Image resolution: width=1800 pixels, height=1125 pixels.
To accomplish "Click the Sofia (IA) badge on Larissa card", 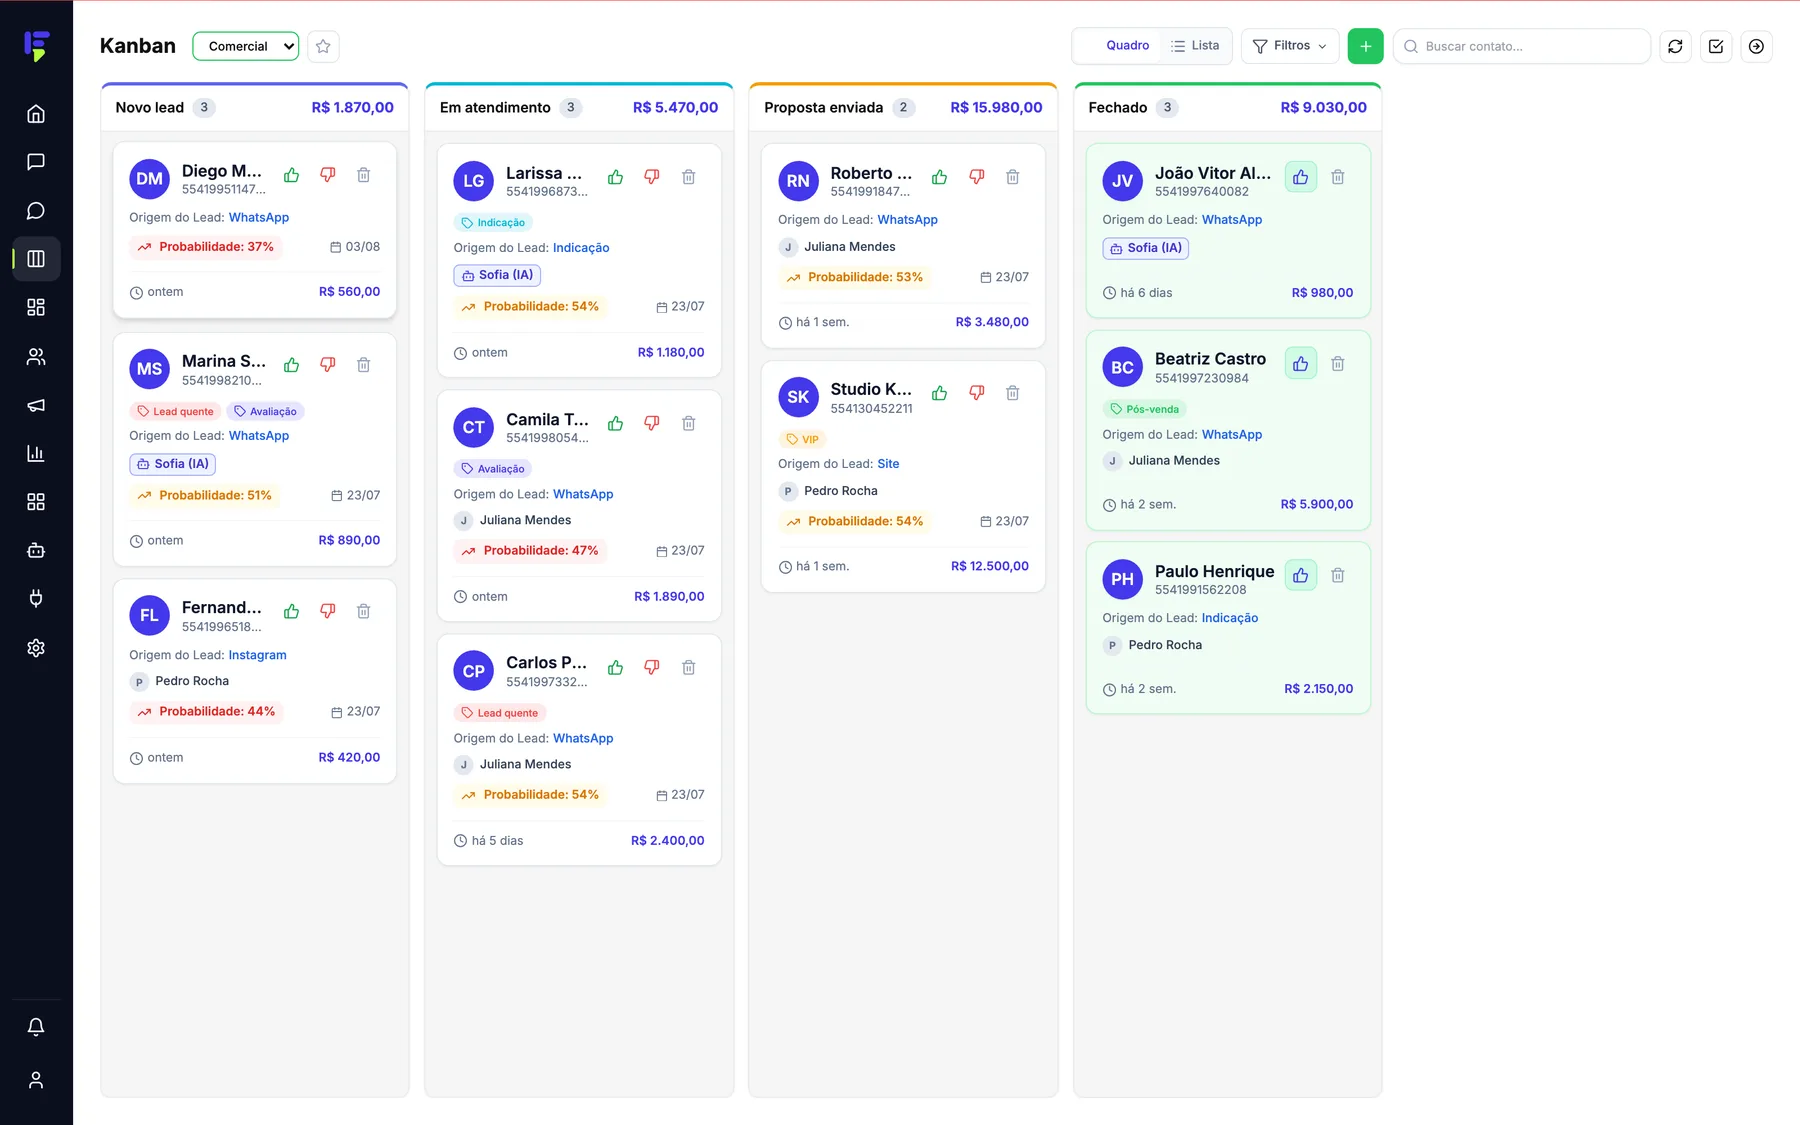I will [497, 275].
